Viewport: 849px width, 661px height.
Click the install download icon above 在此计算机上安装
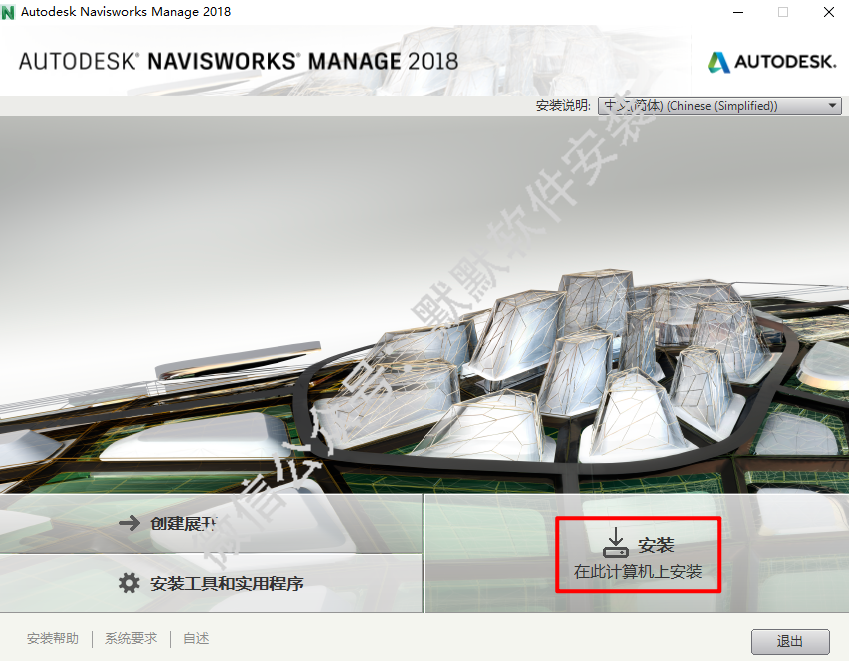[x=616, y=543]
